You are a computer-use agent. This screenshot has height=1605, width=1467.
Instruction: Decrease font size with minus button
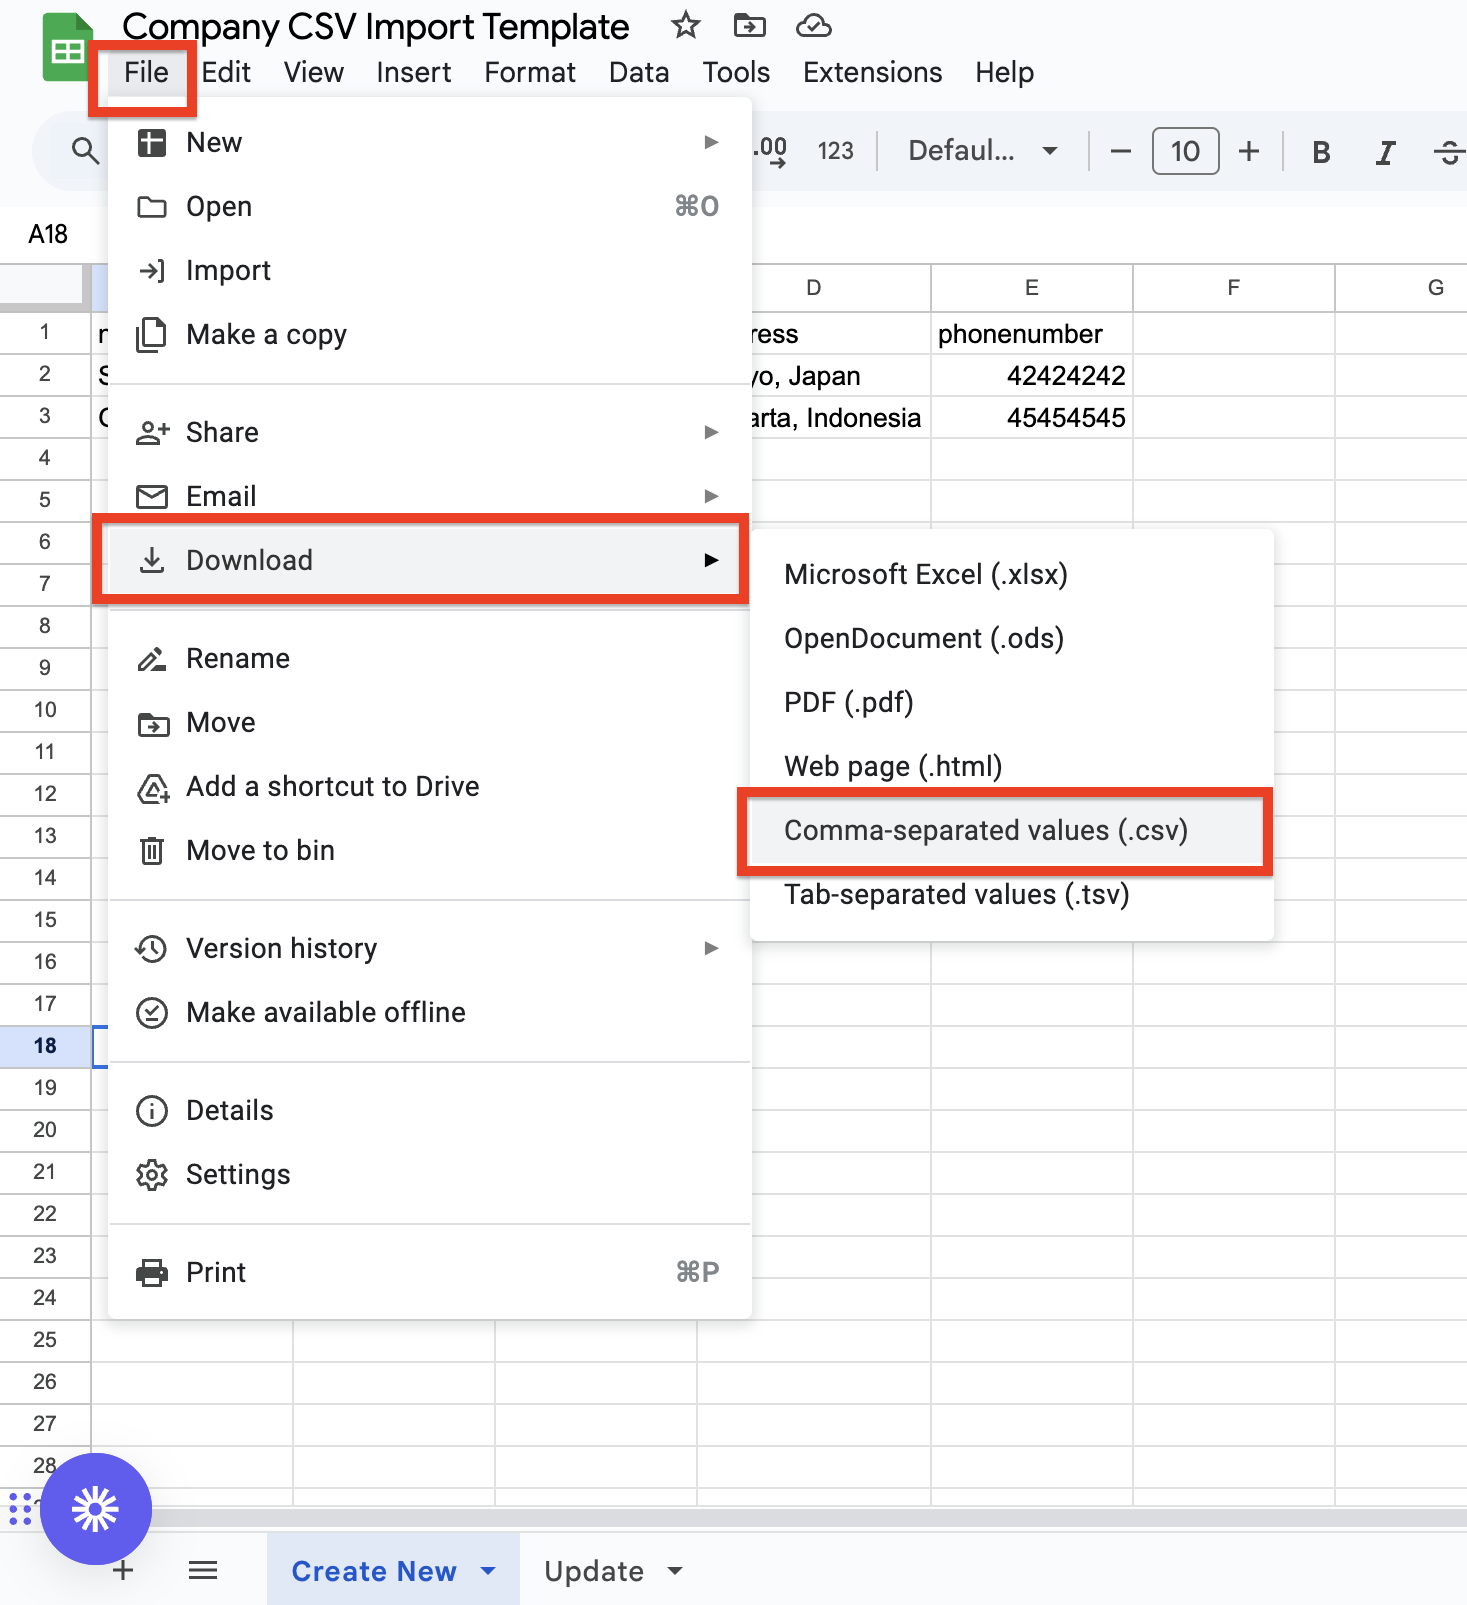(1121, 152)
